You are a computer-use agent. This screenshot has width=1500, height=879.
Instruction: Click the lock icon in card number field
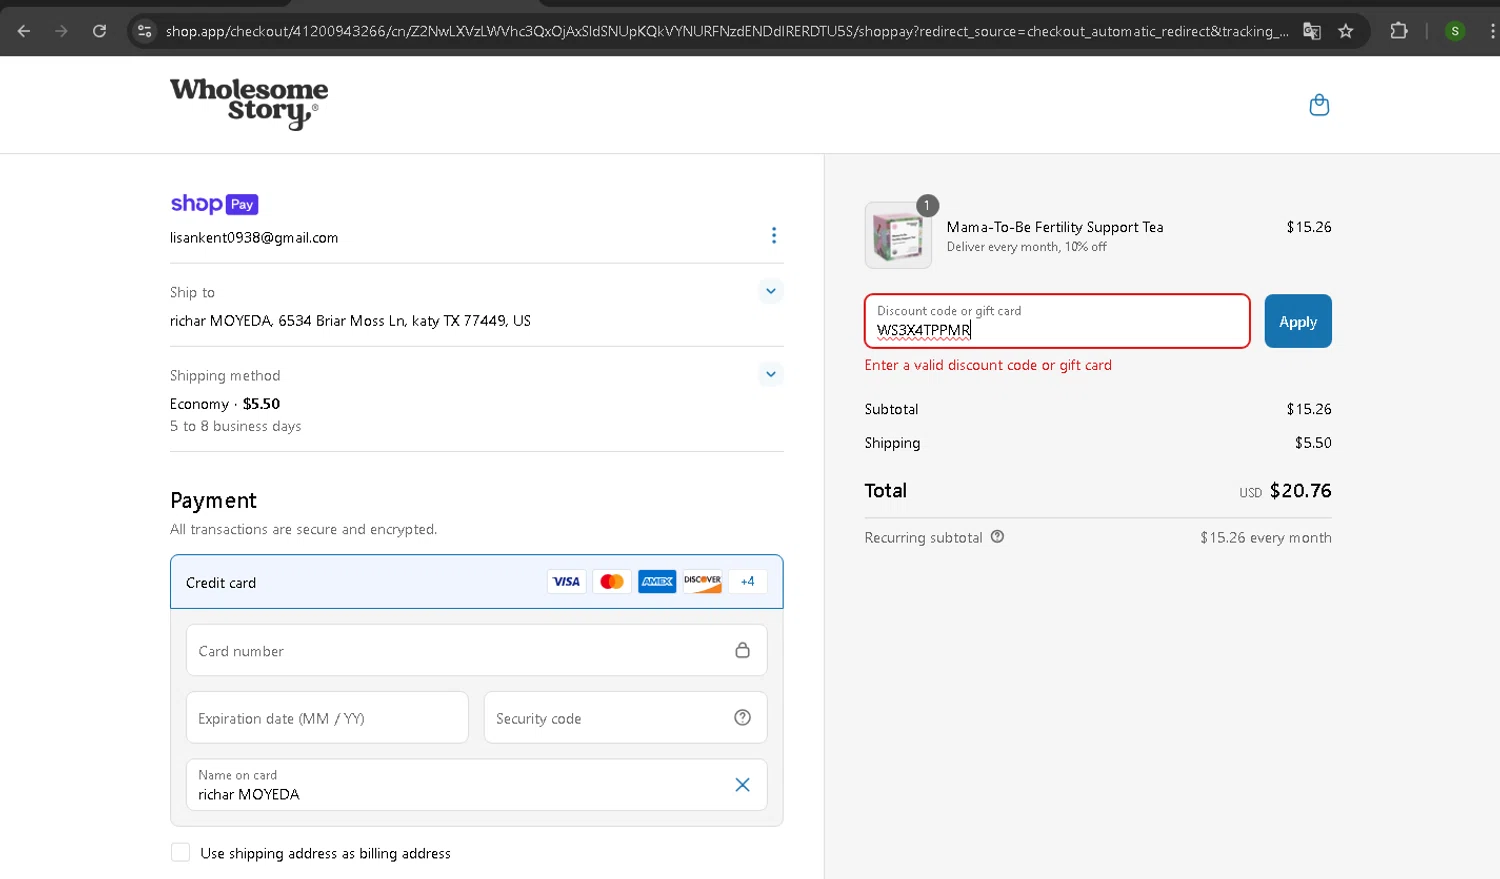pos(742,650)
